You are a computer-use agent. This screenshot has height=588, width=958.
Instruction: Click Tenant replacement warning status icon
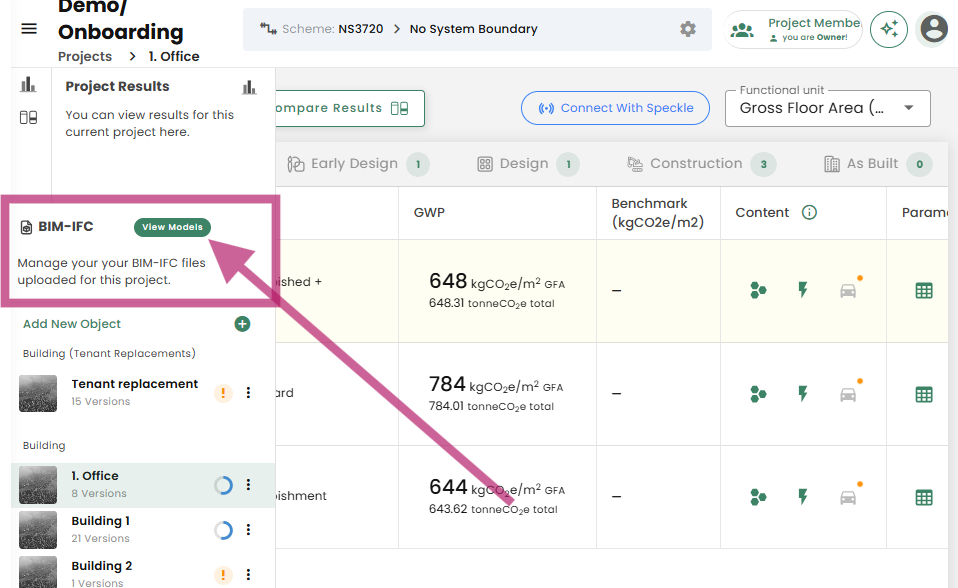click(x=223, y=393)
